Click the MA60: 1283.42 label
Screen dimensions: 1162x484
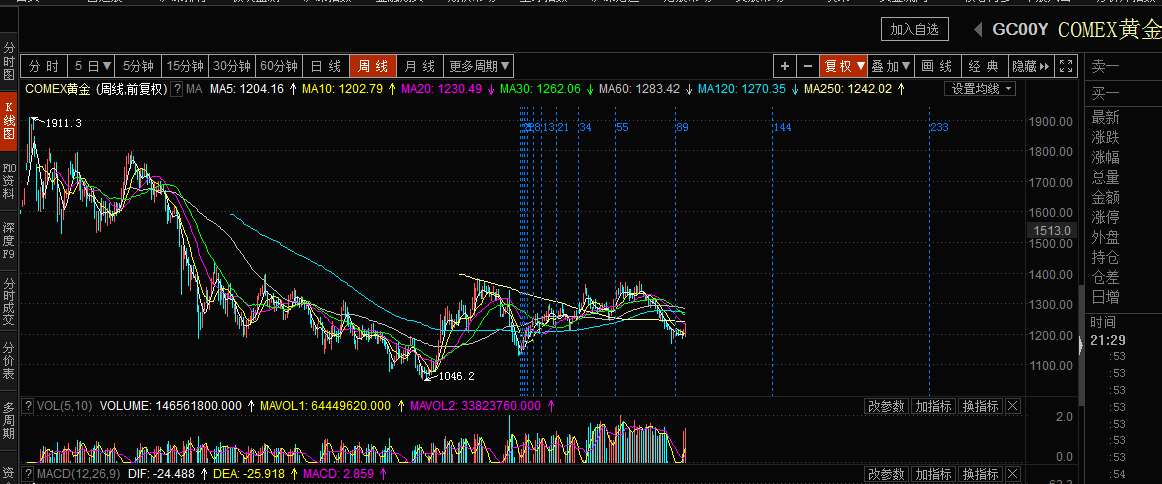pyautogui.click(x=640, y=89)
